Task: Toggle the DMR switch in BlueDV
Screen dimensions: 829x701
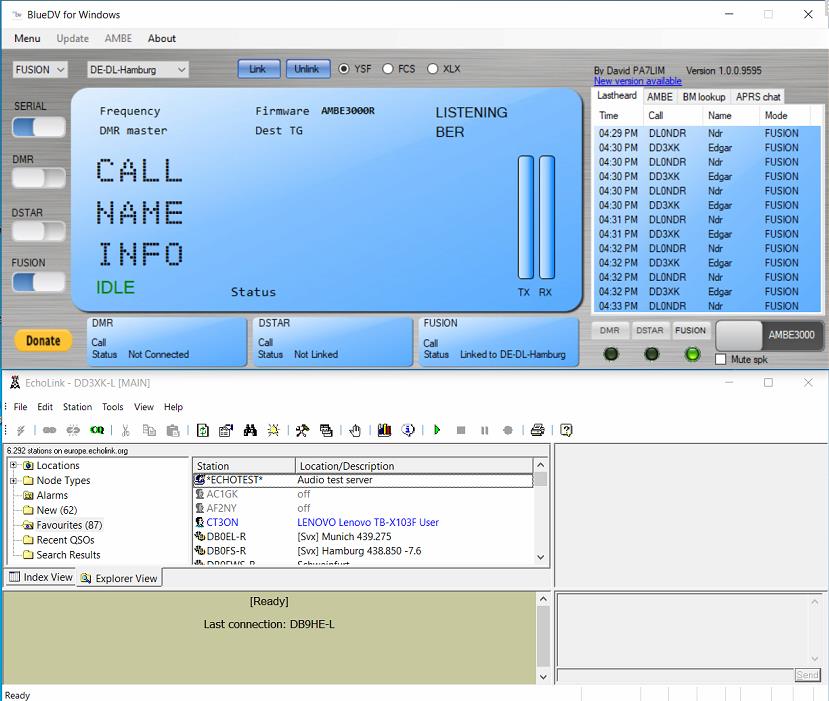Action: 39,178
